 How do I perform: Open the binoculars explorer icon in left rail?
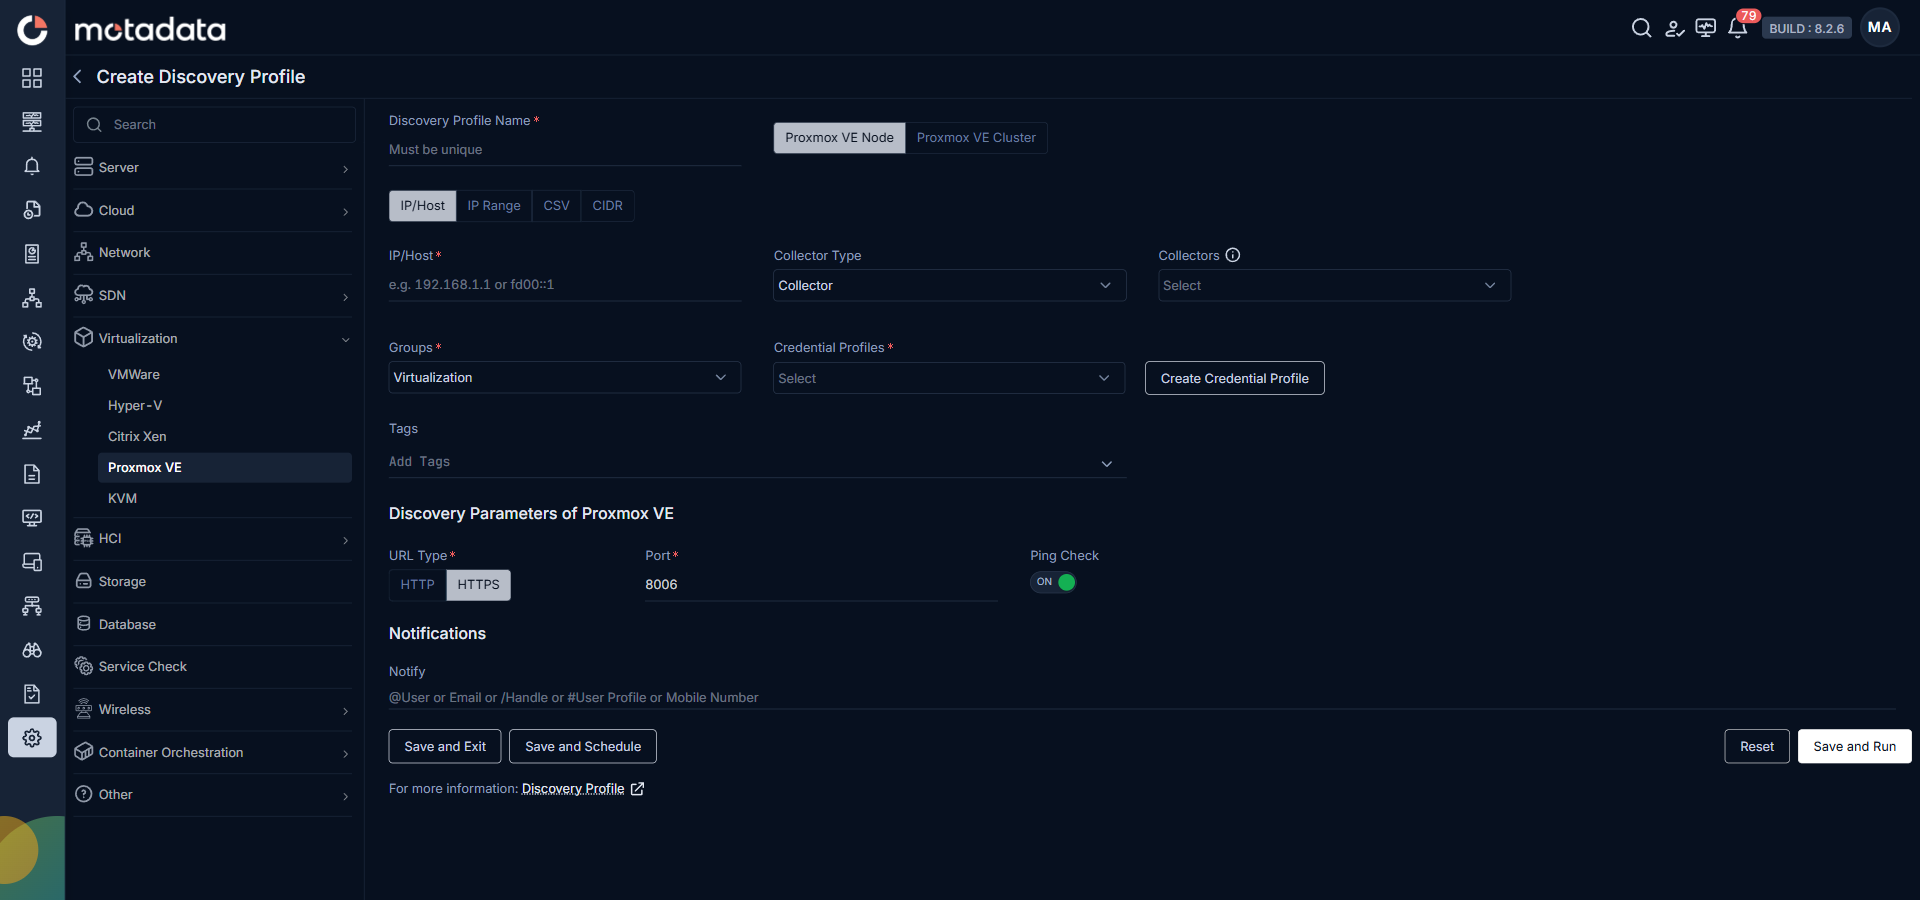pyautogui.click(x=32, y=650)
